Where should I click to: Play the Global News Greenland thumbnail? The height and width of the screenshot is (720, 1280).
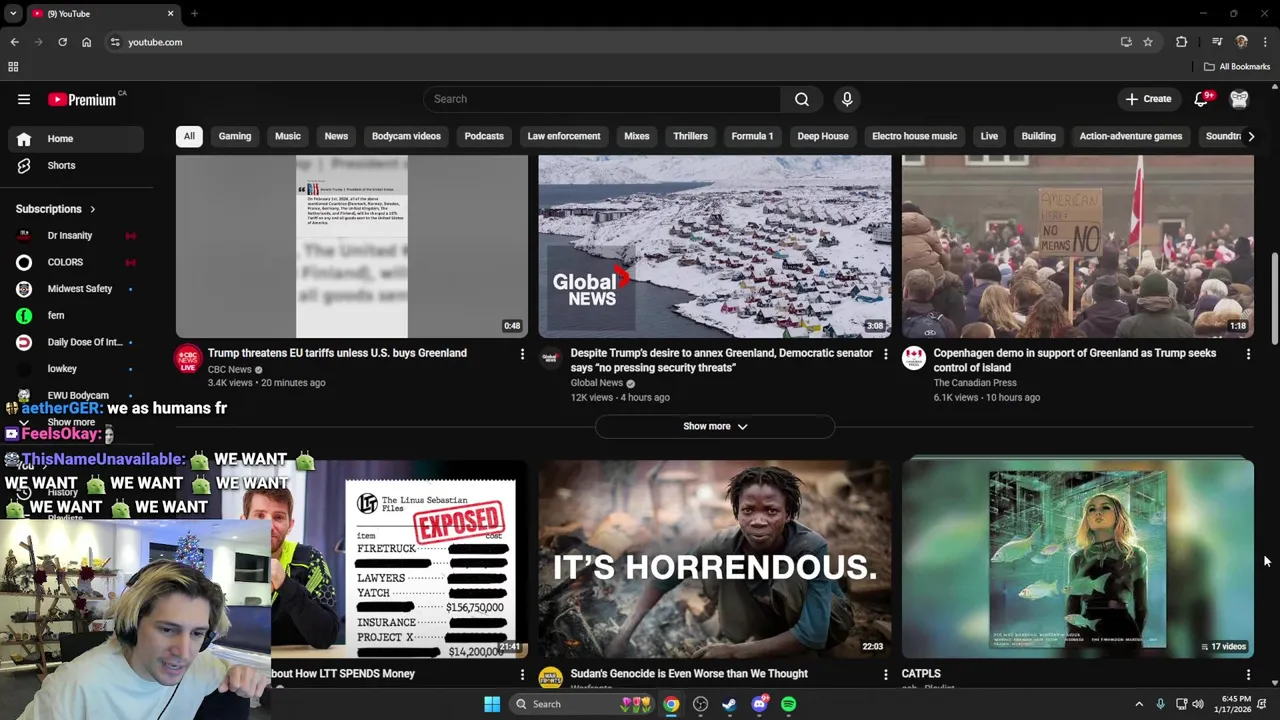coord(714,246)
